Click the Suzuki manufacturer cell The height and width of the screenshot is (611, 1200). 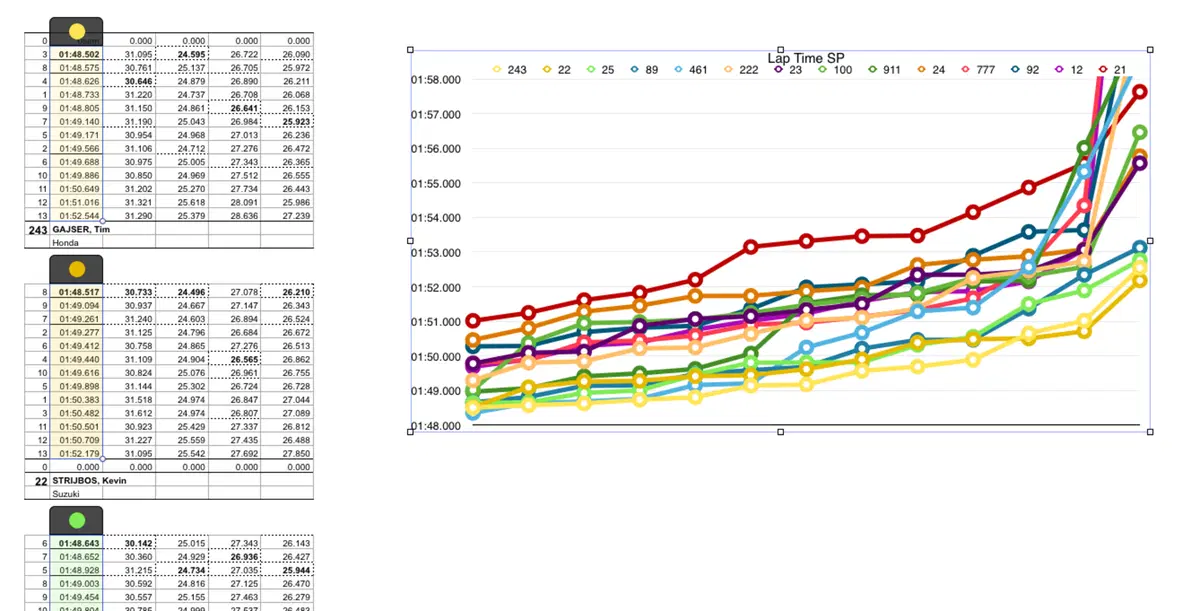click(x=64, y=493)
